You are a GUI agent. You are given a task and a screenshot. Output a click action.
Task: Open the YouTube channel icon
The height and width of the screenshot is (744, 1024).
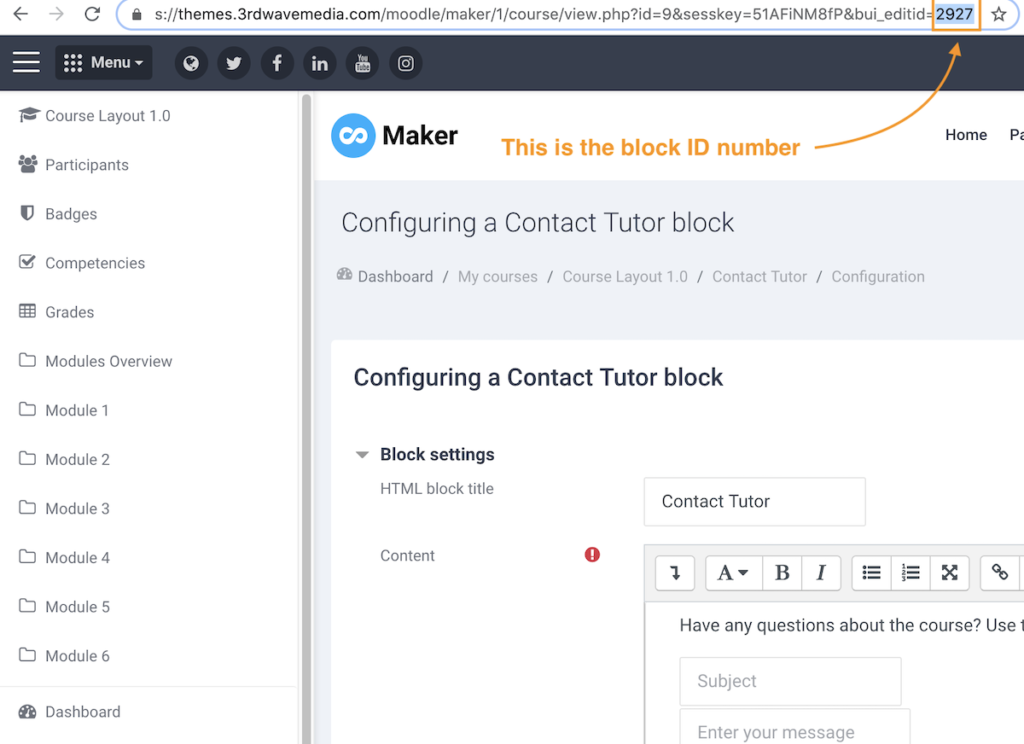(x=362, y=63)
